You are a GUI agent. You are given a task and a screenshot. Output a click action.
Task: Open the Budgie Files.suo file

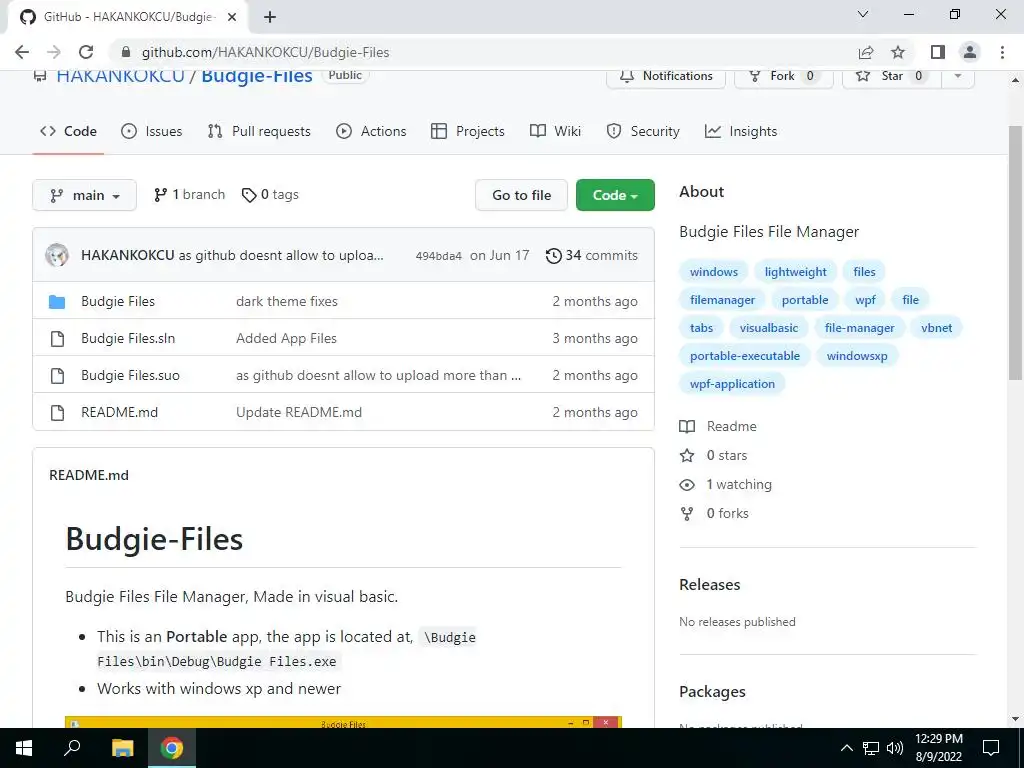[130, 376]
